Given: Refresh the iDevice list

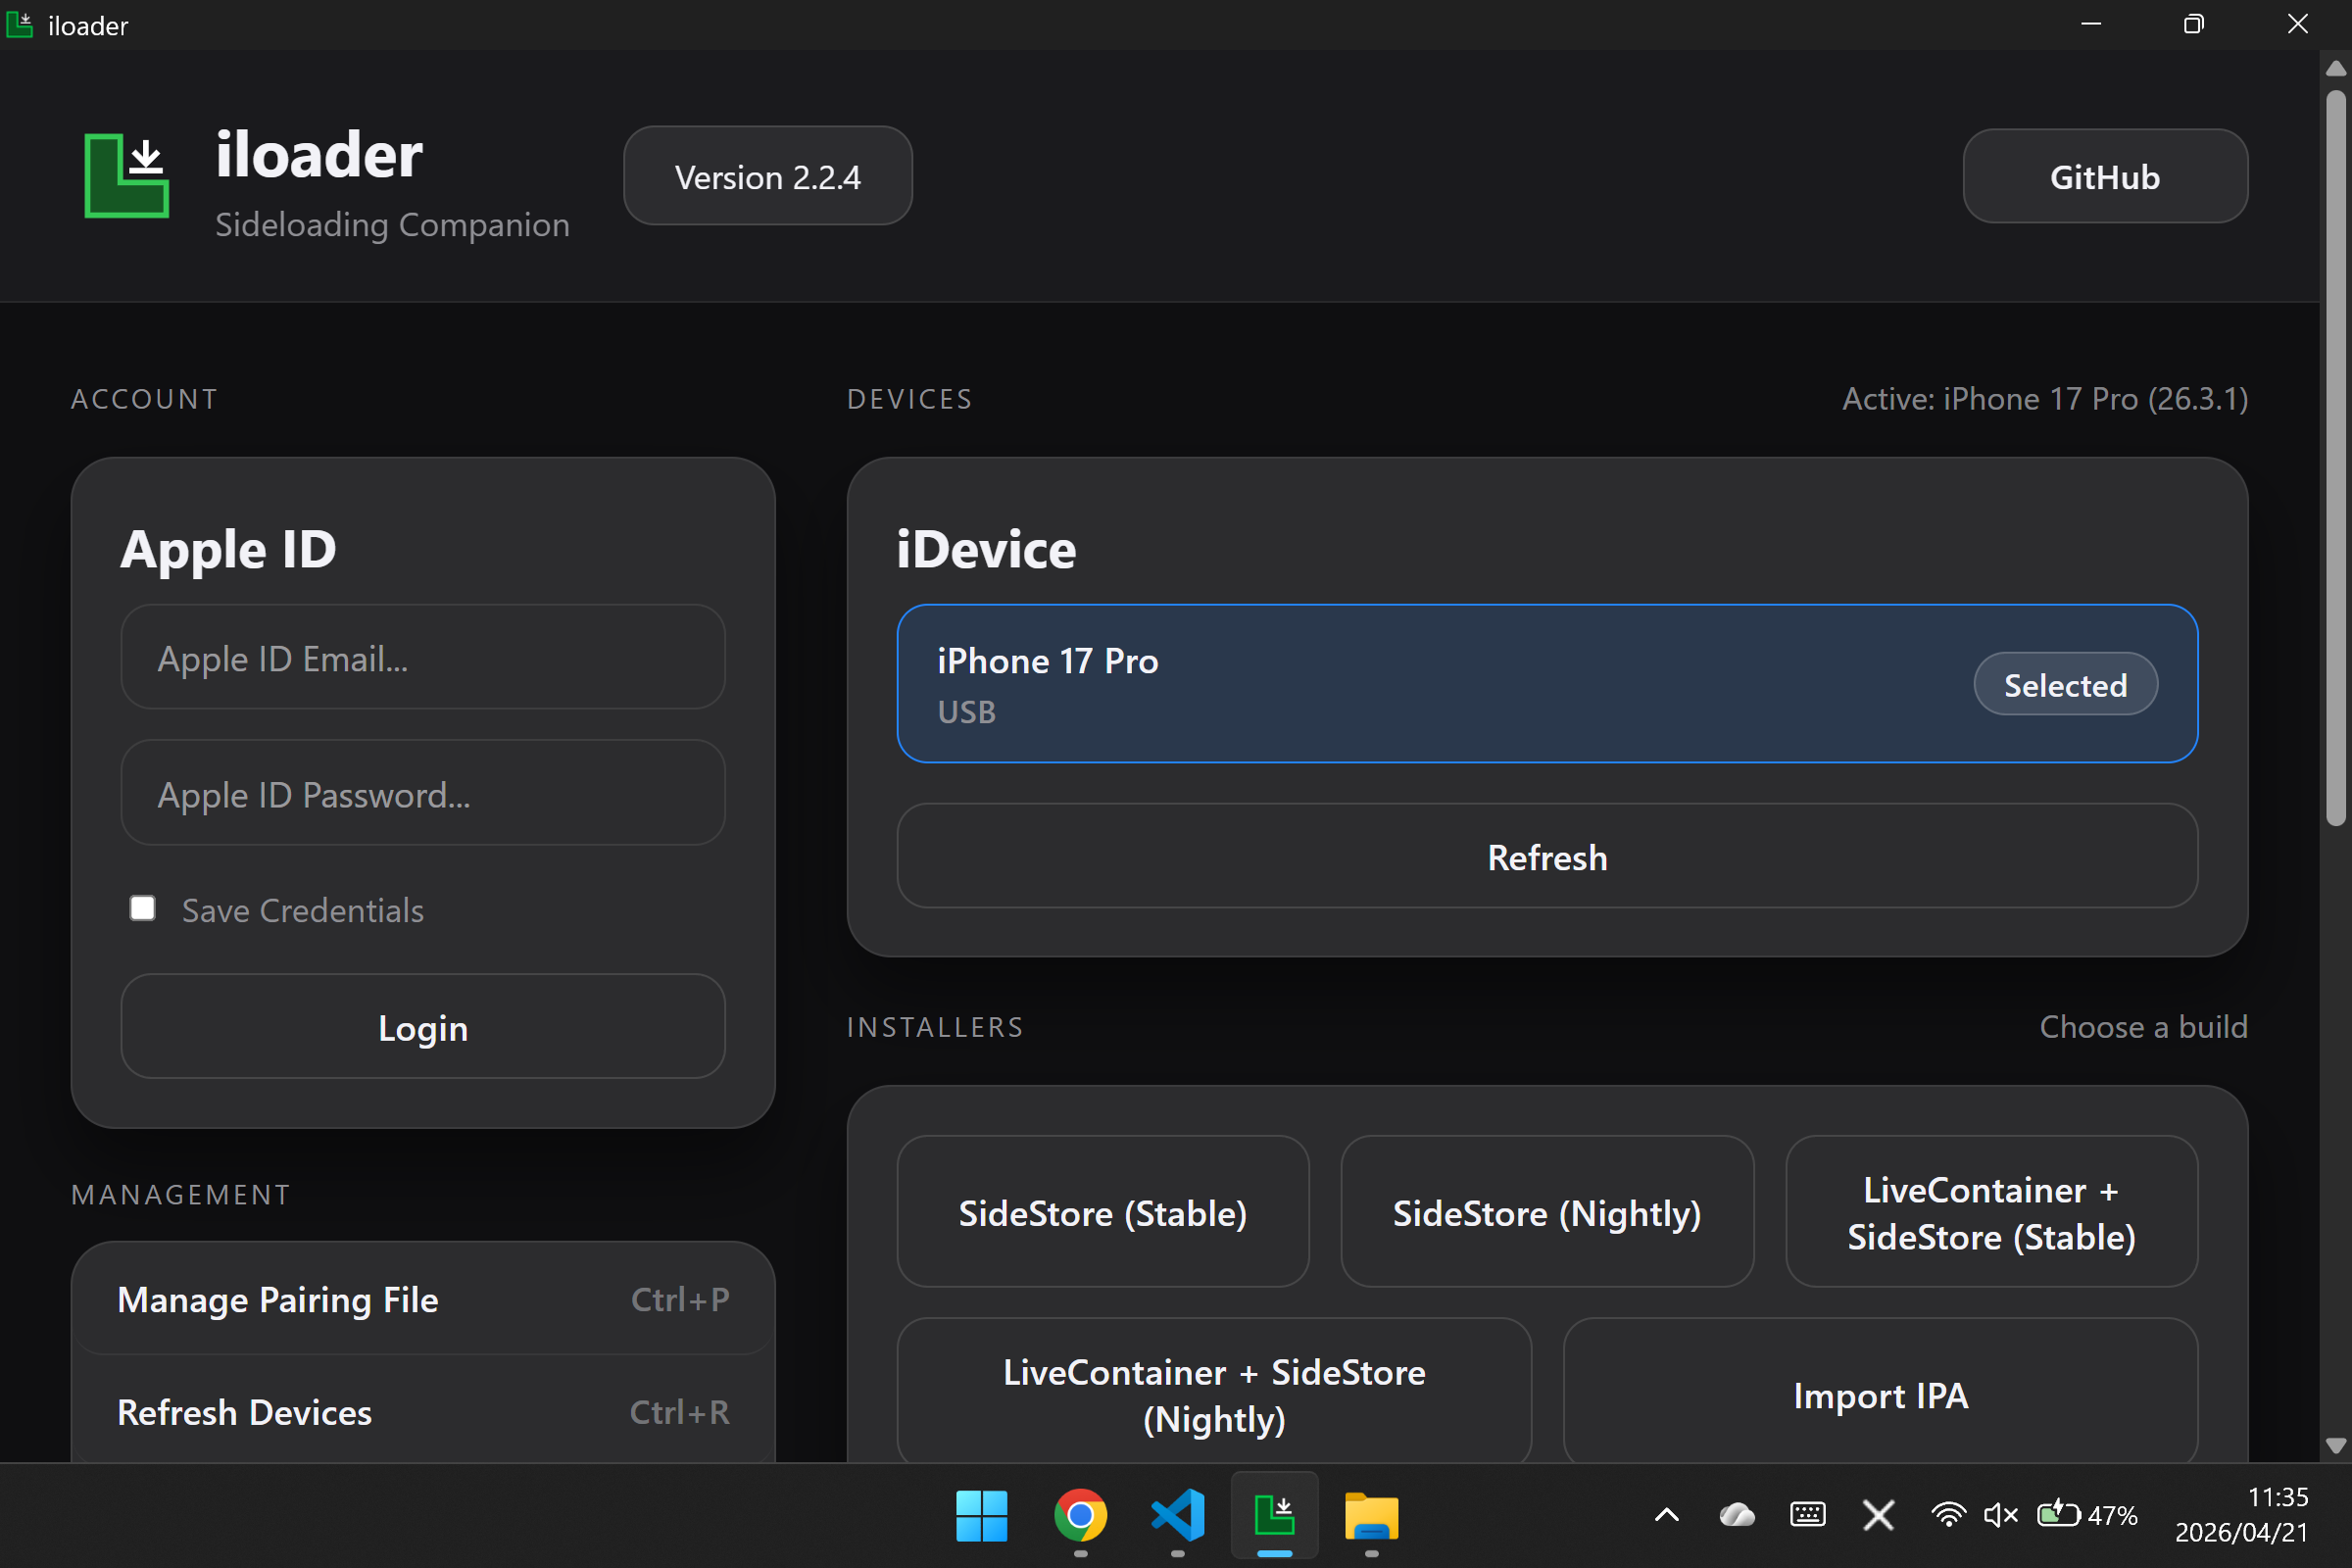Looking at the screenshot, I should pyautogui.click(x=1547, y=857).
